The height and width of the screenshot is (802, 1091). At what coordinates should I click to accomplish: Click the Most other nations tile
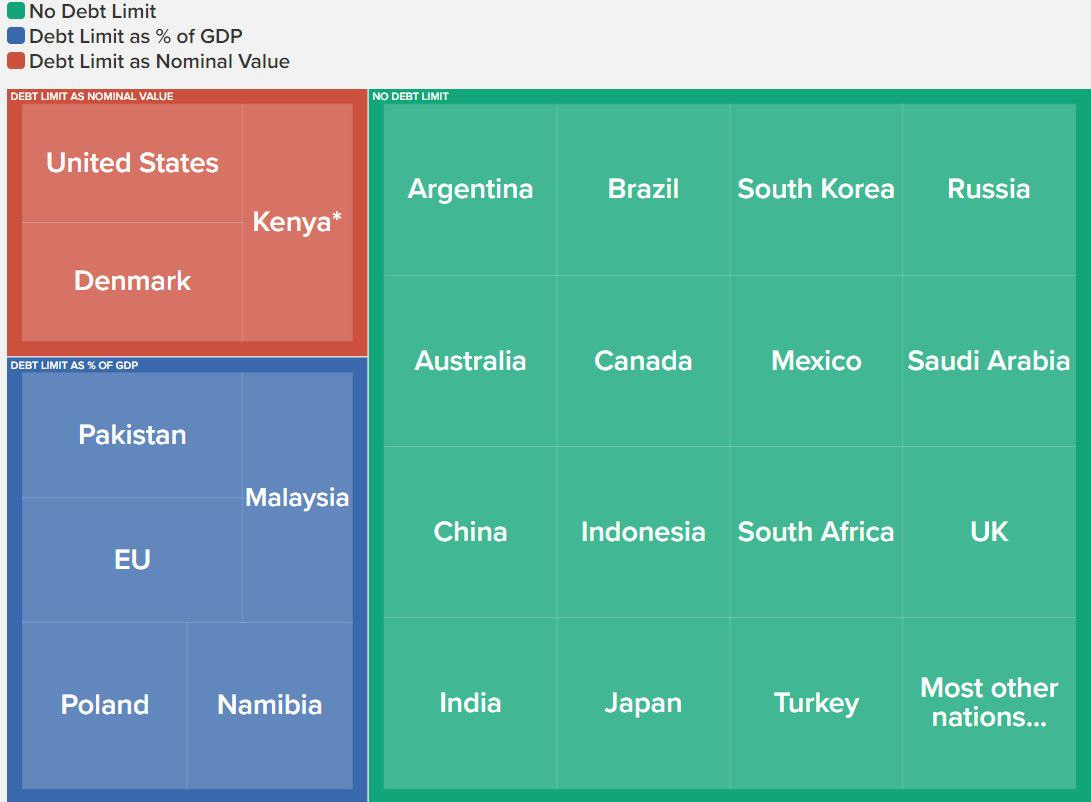pyautogui.click(x=989, y=703)
